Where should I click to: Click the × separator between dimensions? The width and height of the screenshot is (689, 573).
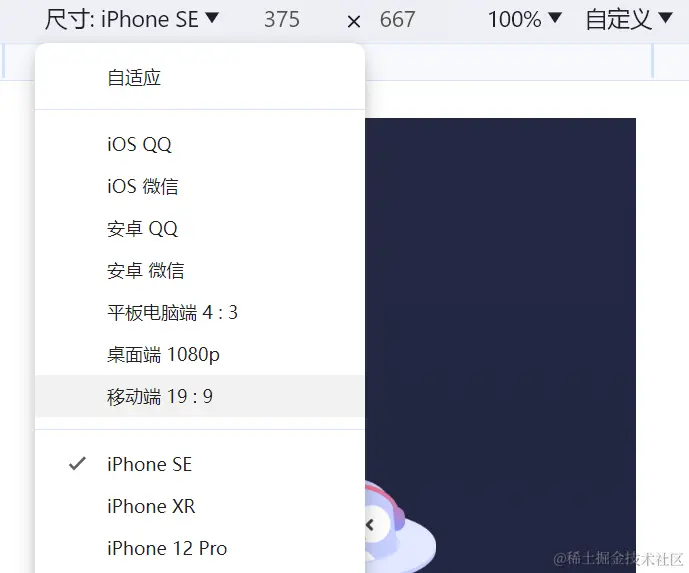(x=354, y=21)
